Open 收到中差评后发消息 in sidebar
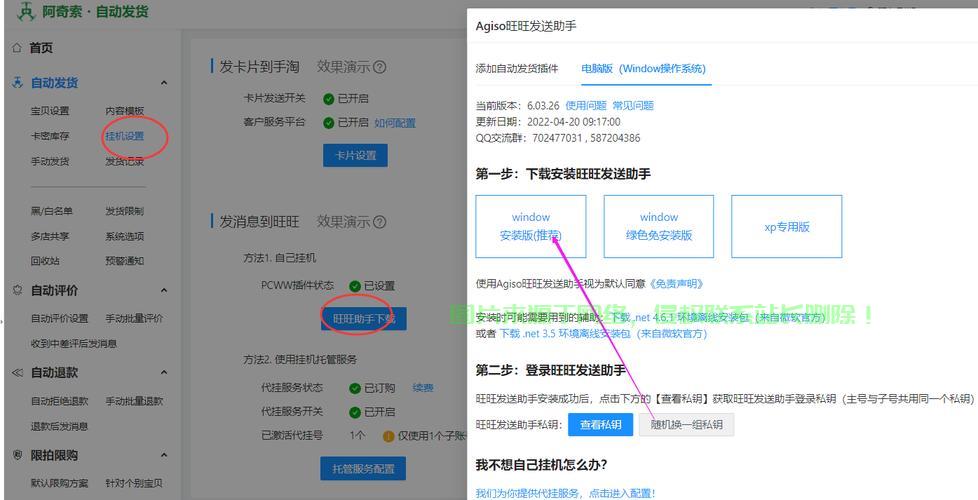 74,344
